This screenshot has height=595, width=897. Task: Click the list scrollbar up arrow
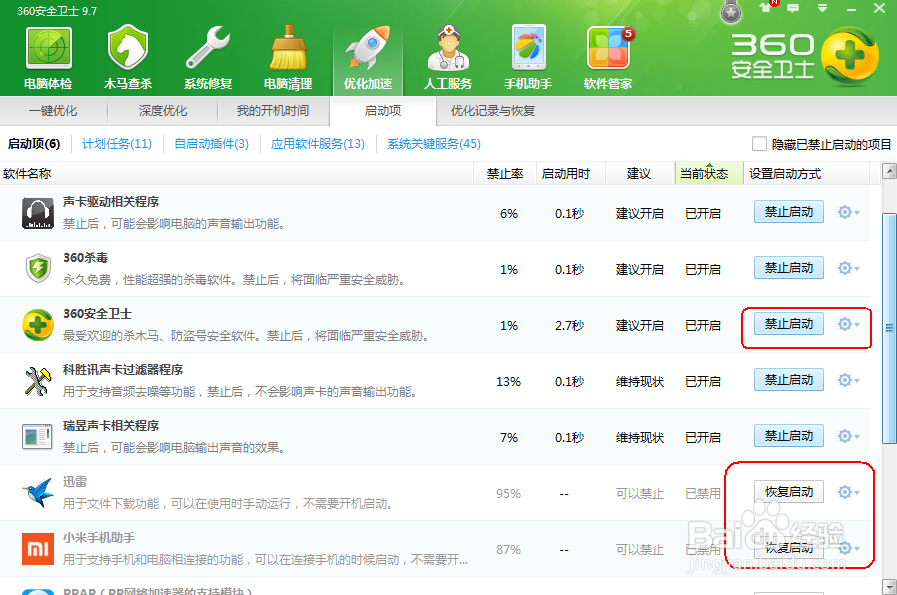[889, 170]
